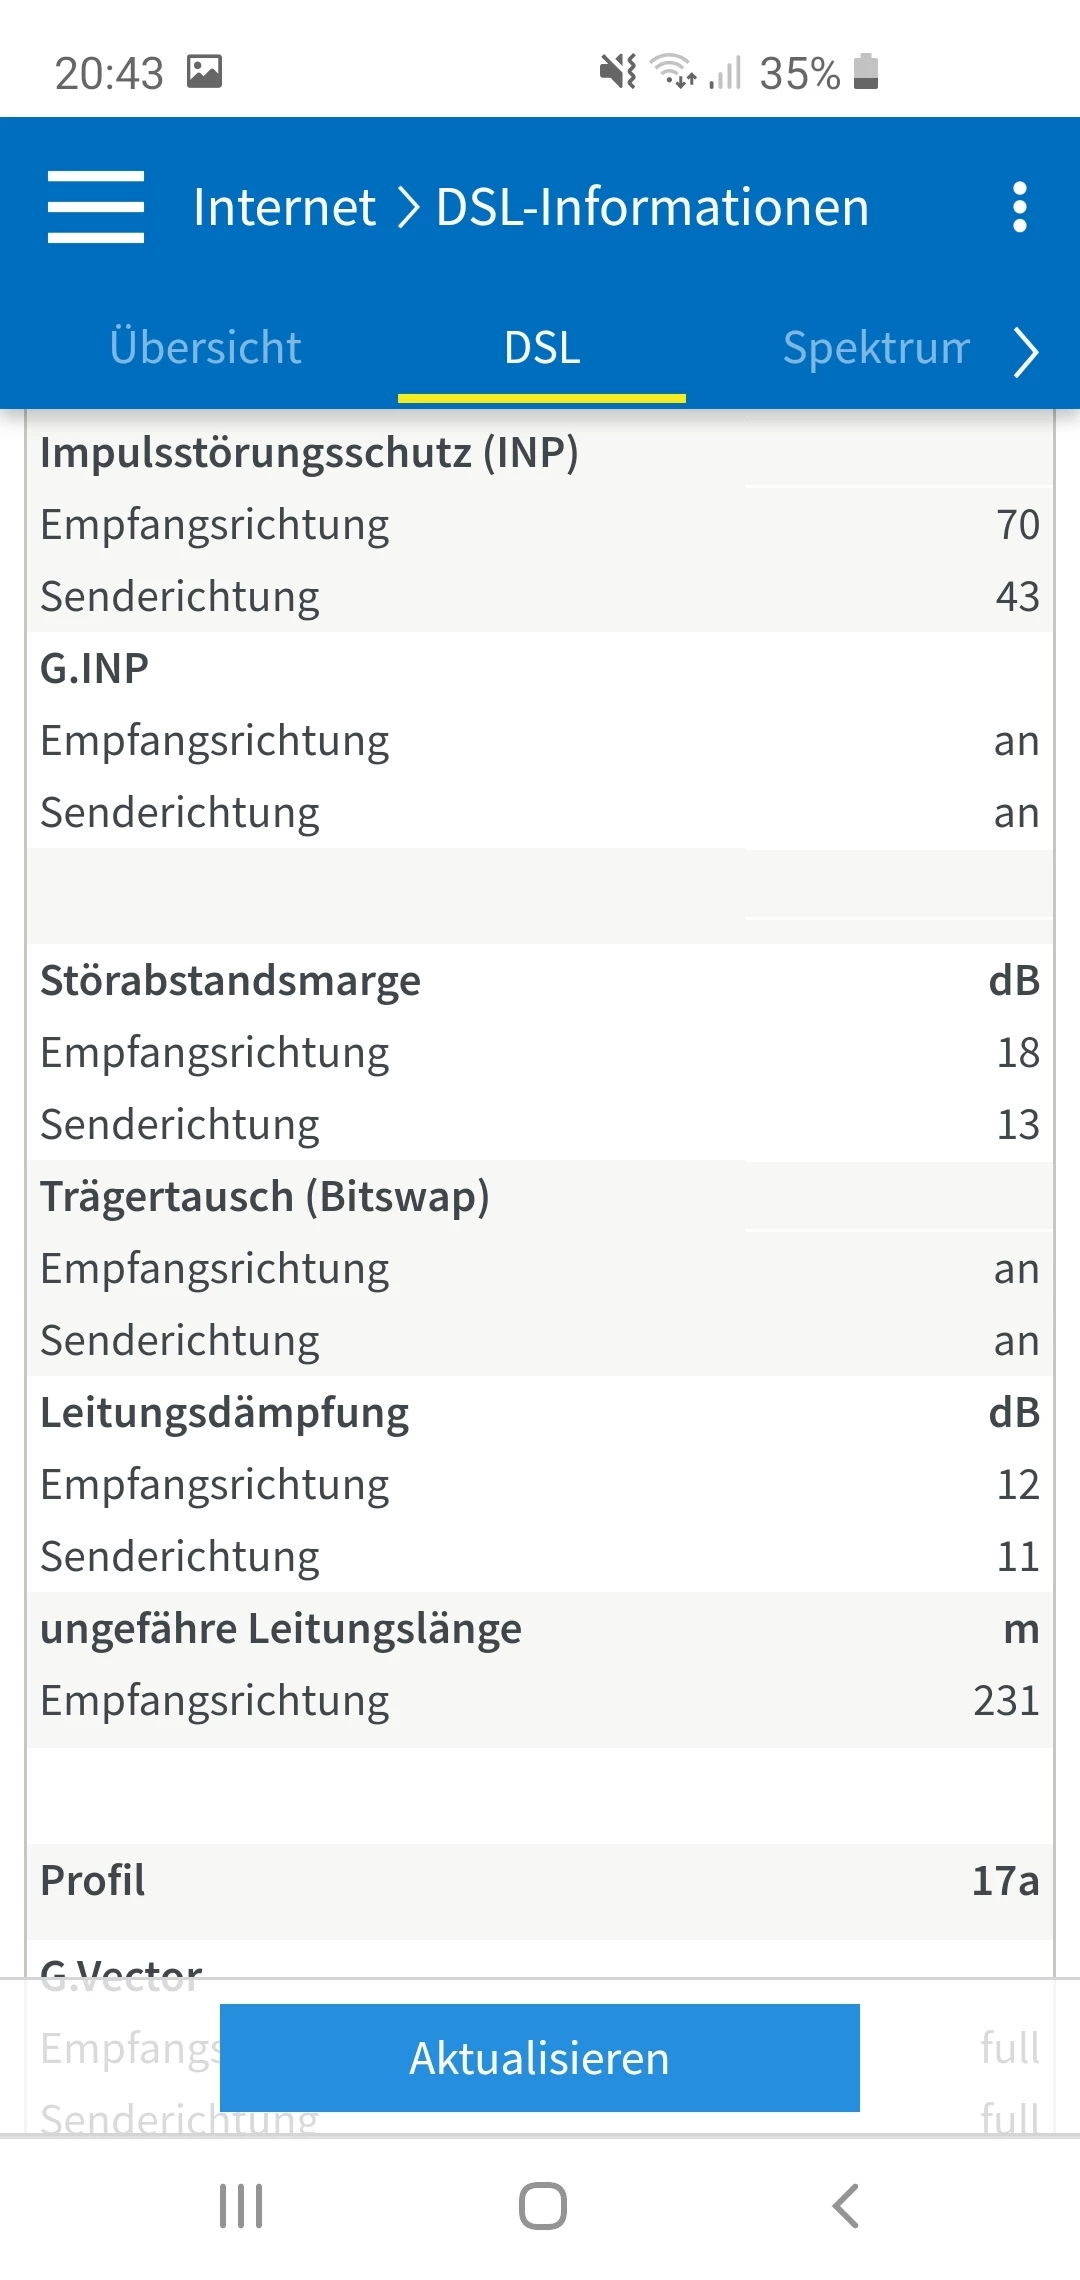Tap the Android back button

(846, 2205)
